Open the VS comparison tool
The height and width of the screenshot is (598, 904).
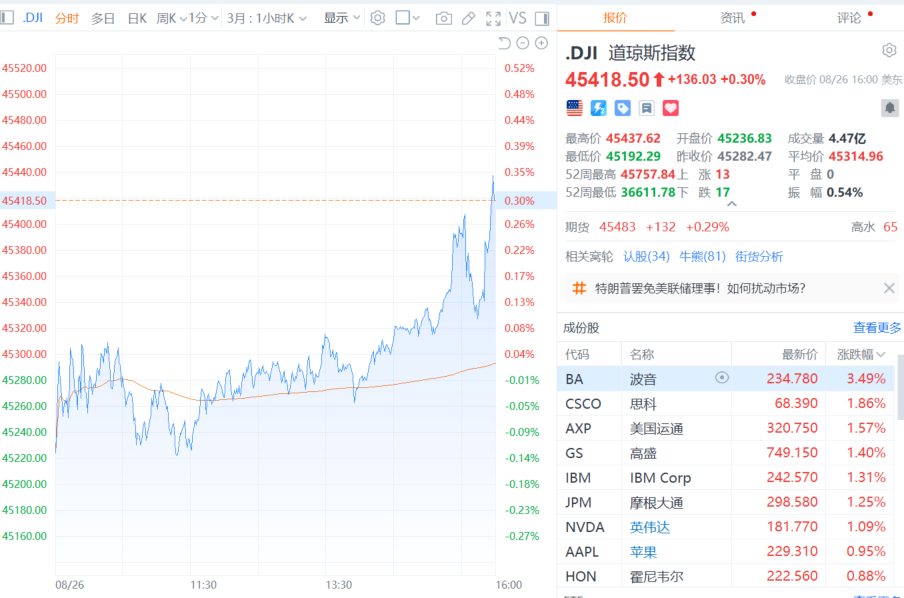point(517,18)
